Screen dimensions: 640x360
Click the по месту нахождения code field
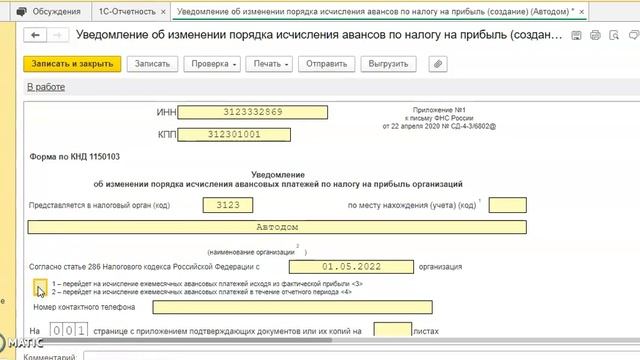click(508, 205)
